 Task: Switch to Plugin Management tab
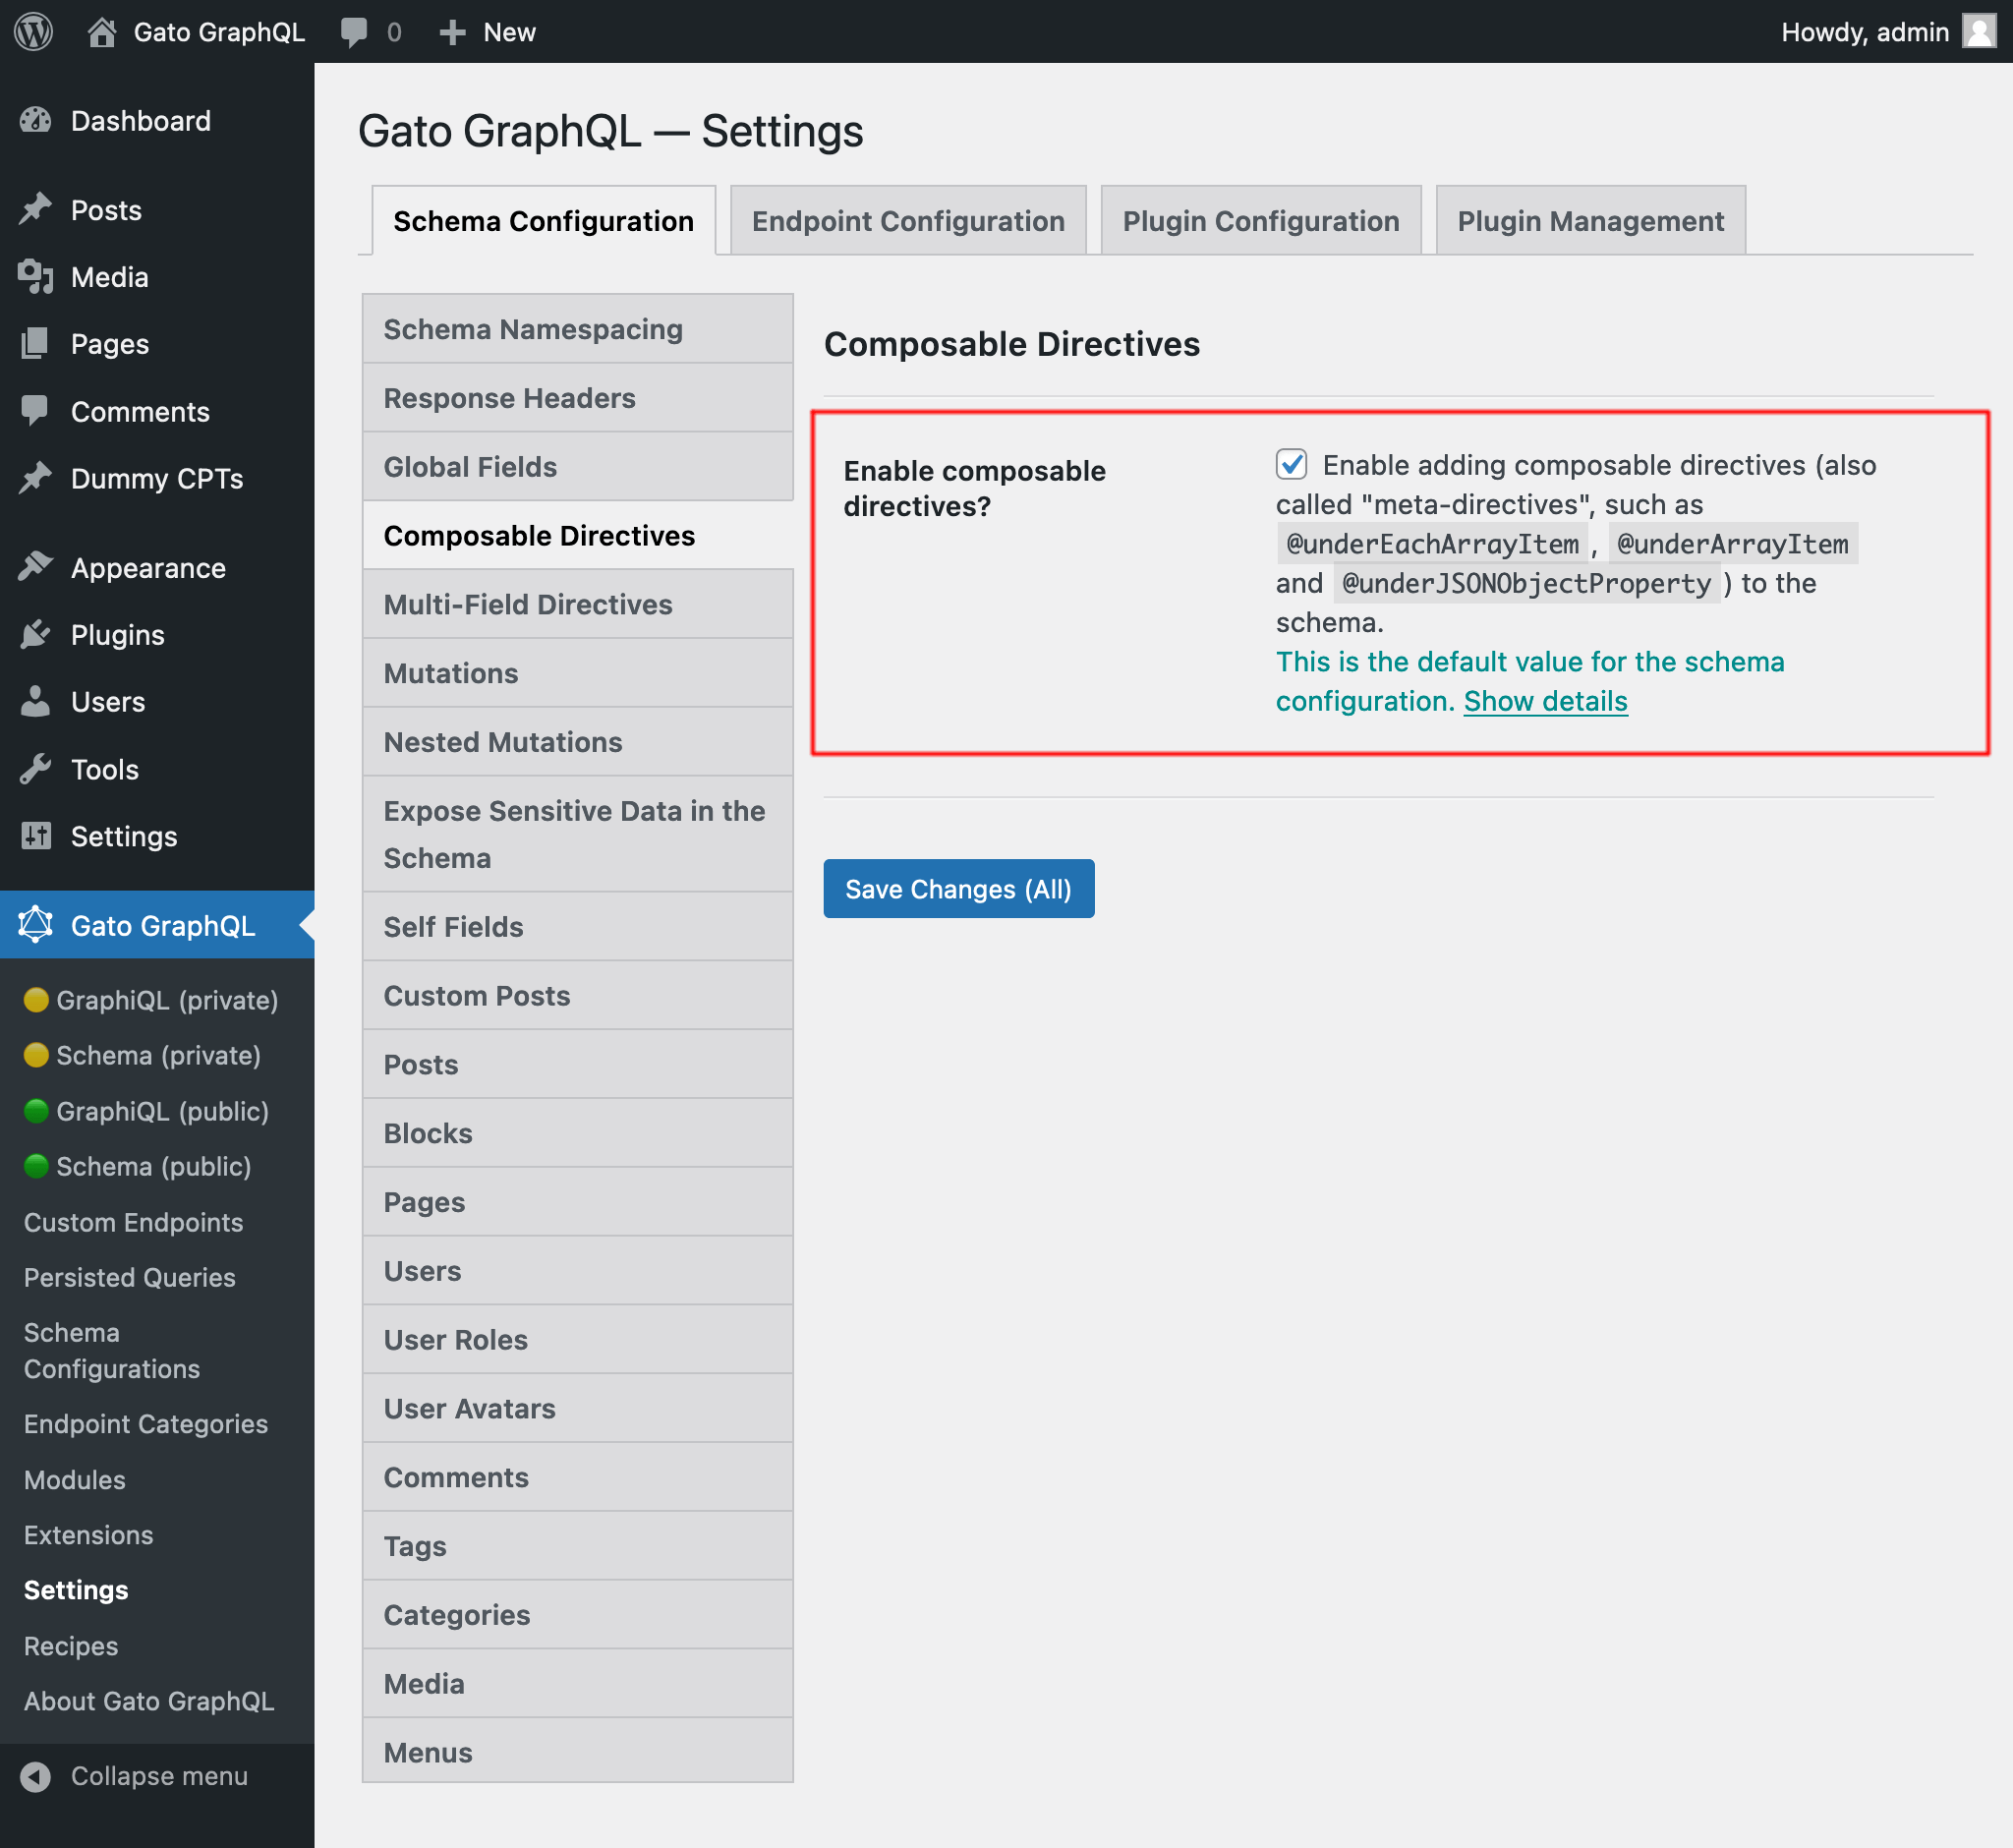(1590, 220)
